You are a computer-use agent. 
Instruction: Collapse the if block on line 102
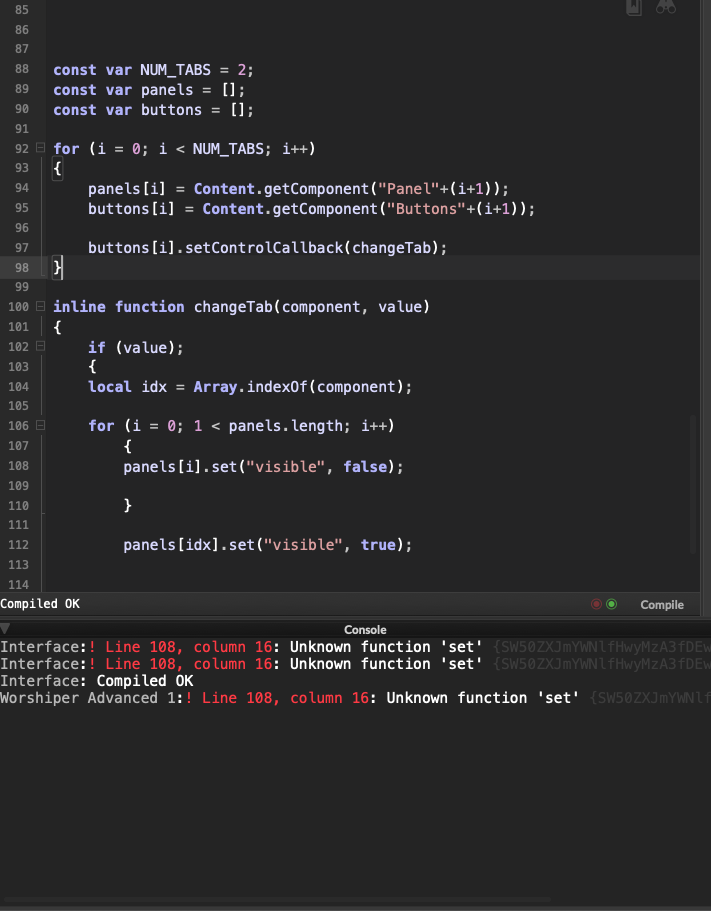tap(40, 346)
